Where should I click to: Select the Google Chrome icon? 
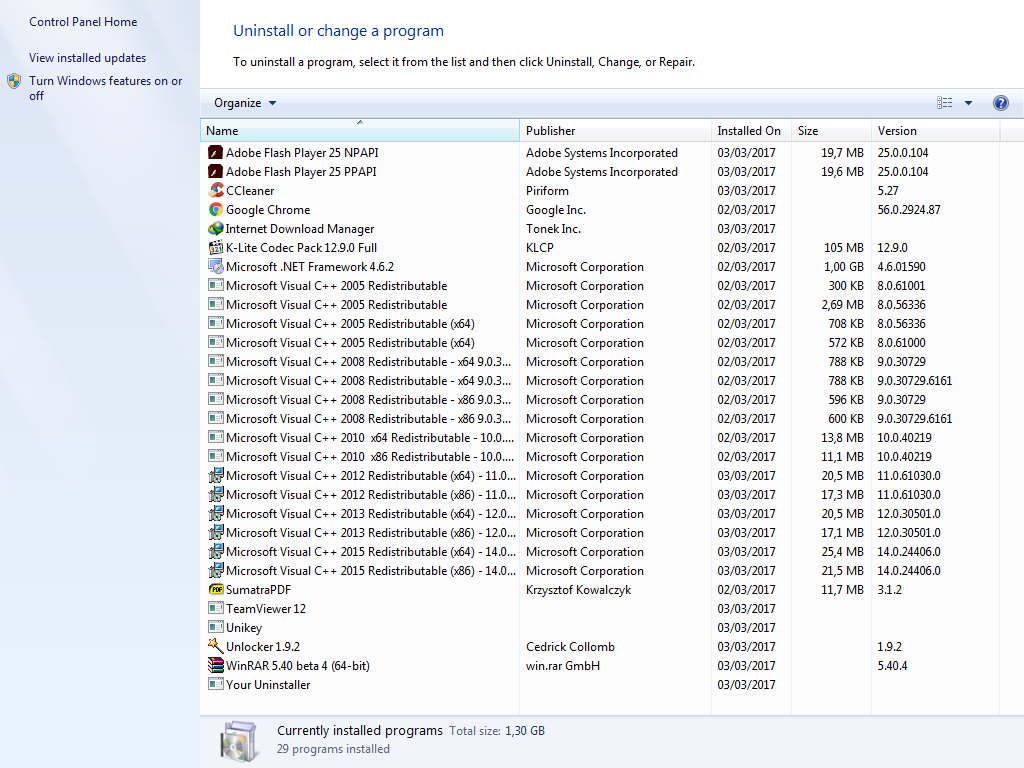coord(216,210)
